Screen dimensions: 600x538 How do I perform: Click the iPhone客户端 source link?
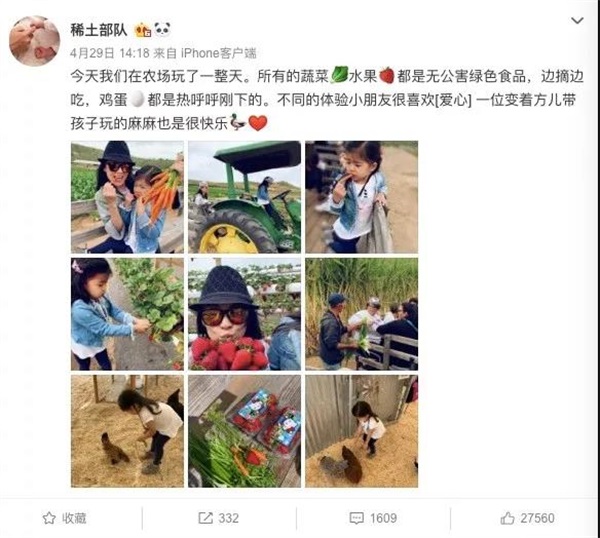218,53
